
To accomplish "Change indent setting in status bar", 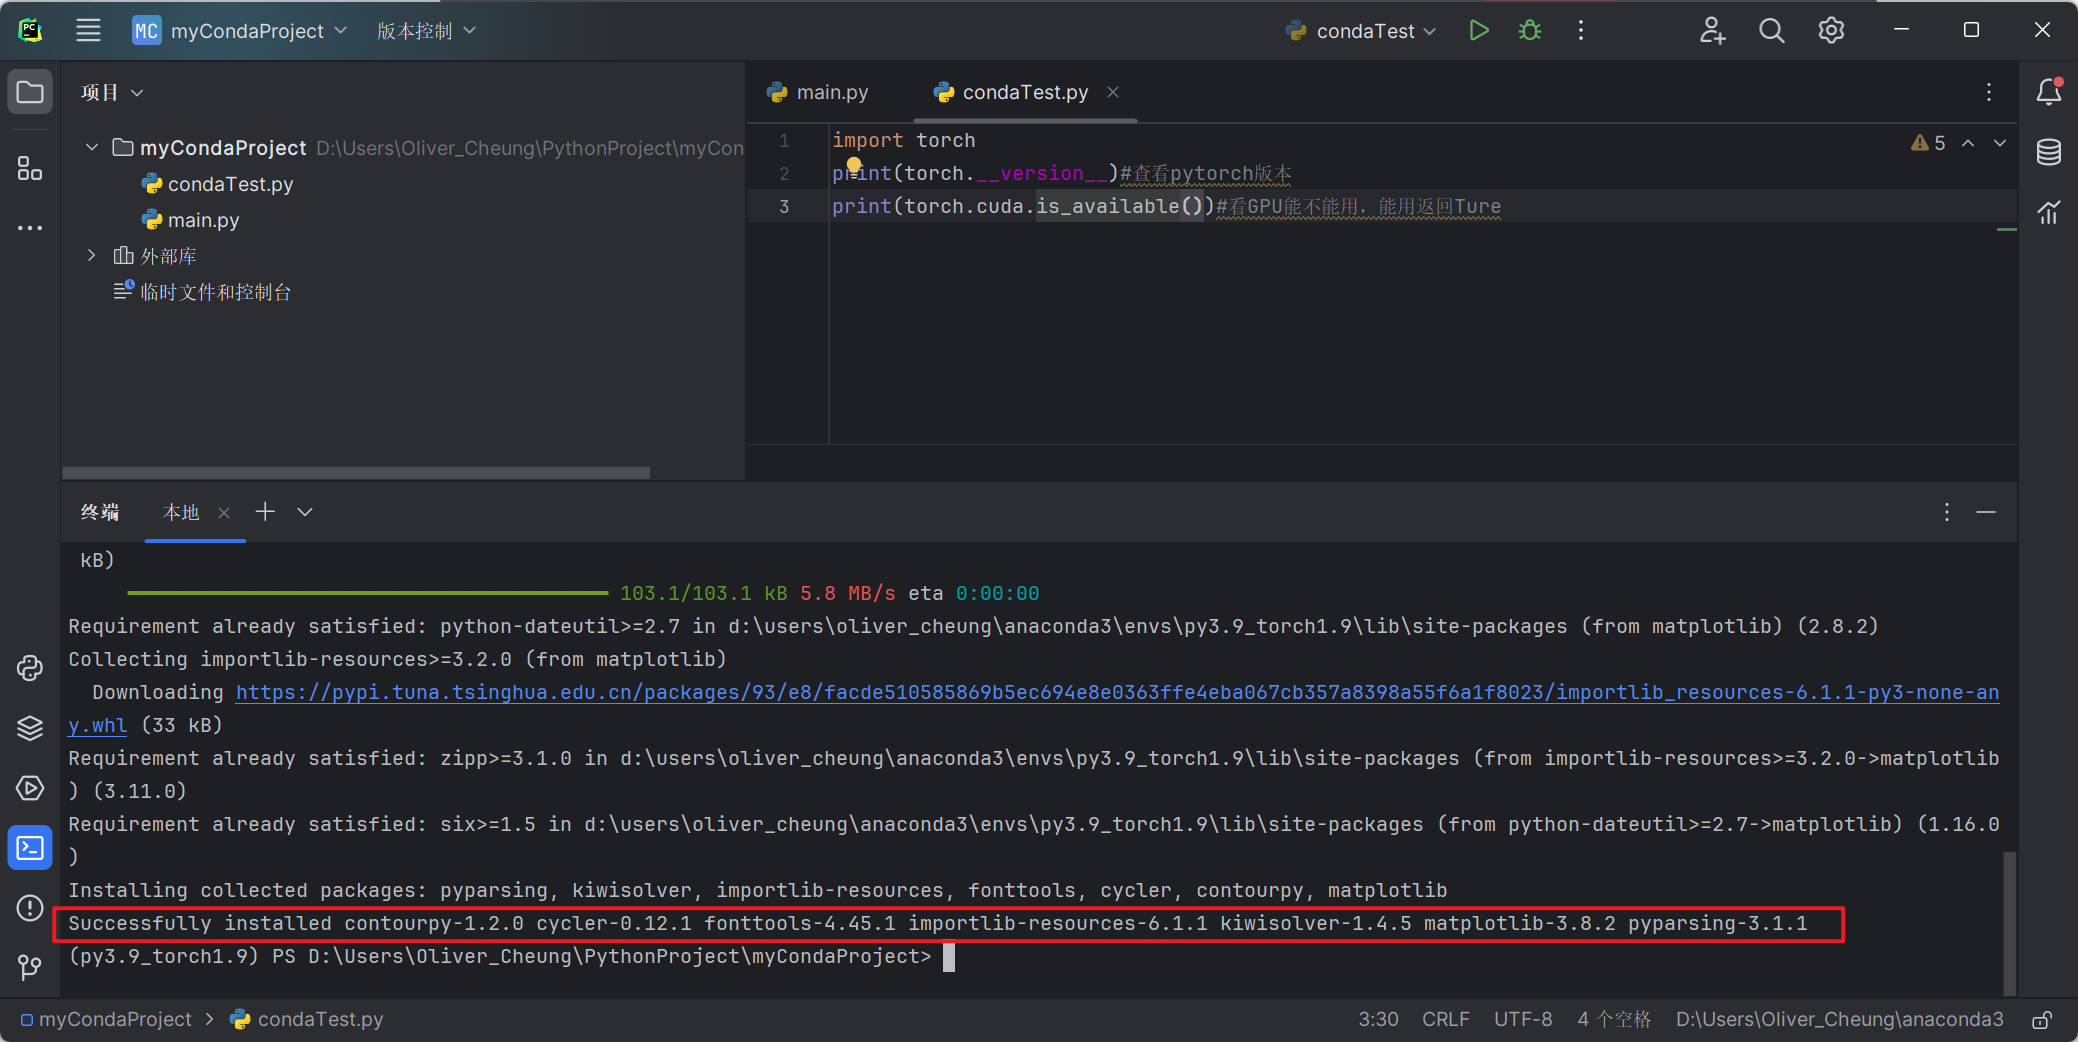I will (1614, 1020).
